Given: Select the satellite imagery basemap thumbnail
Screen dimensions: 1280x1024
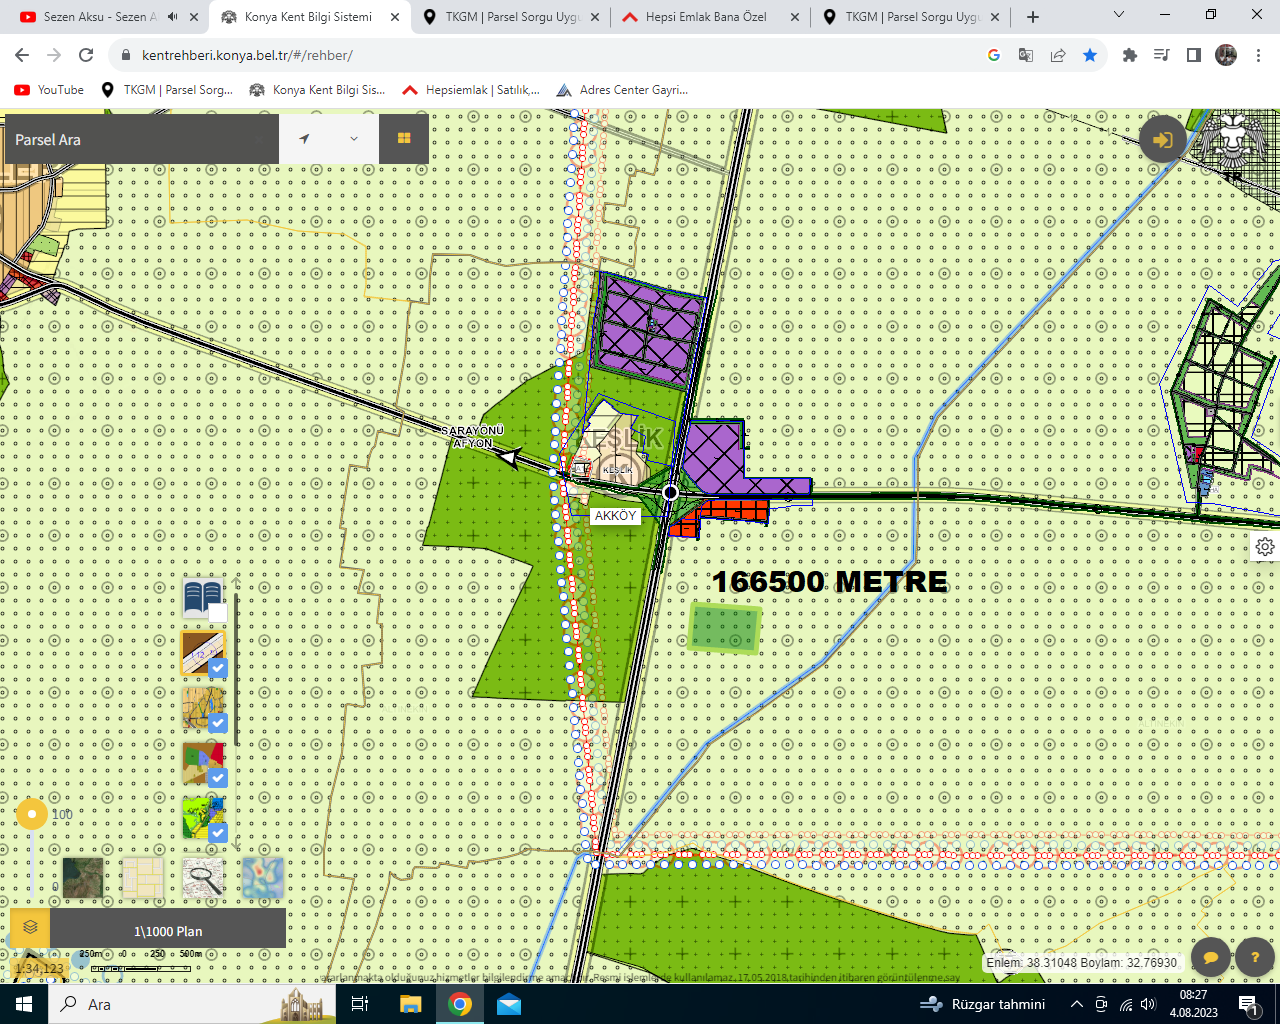Looking at the screenshot, I should [x=82, y=878].
